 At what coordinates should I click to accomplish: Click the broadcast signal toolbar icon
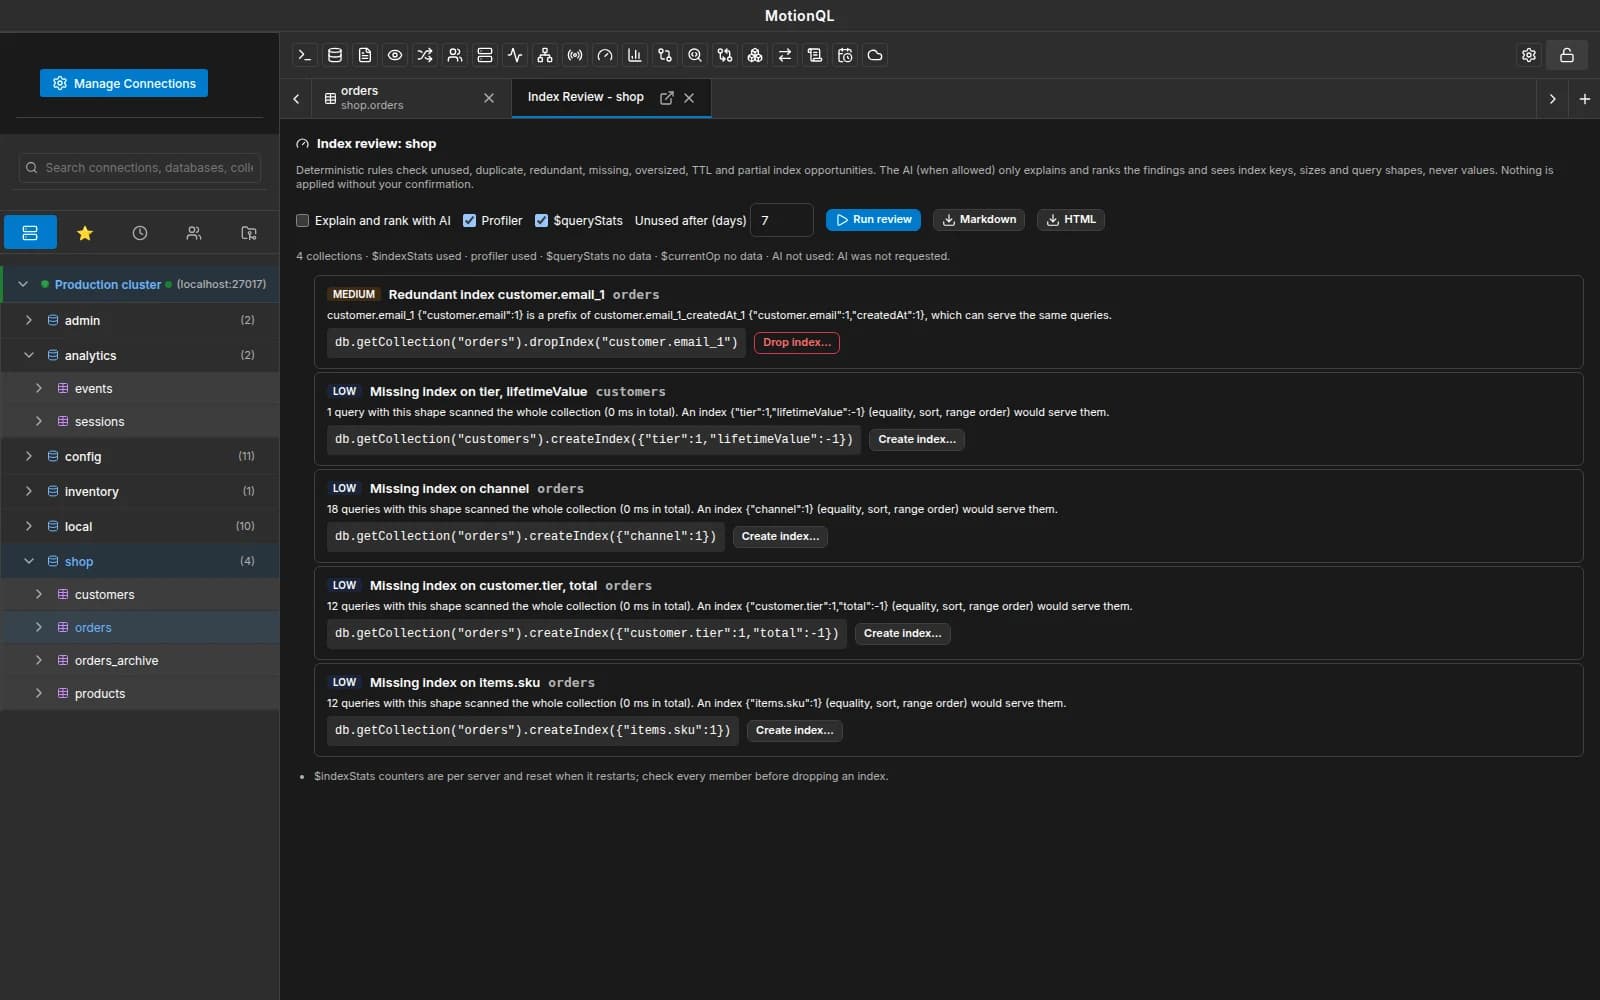coord(575,55)
